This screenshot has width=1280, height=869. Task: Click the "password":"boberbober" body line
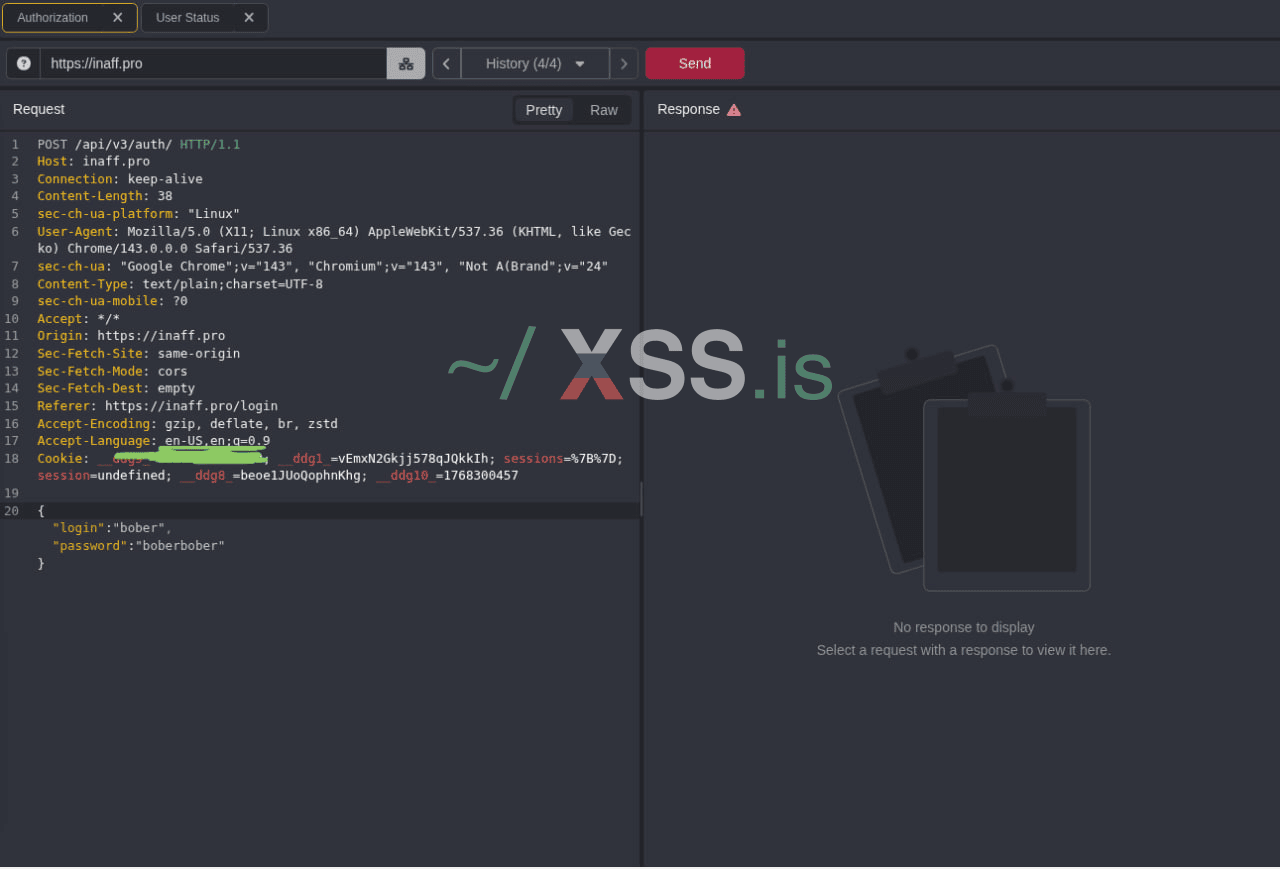(139, 546)
